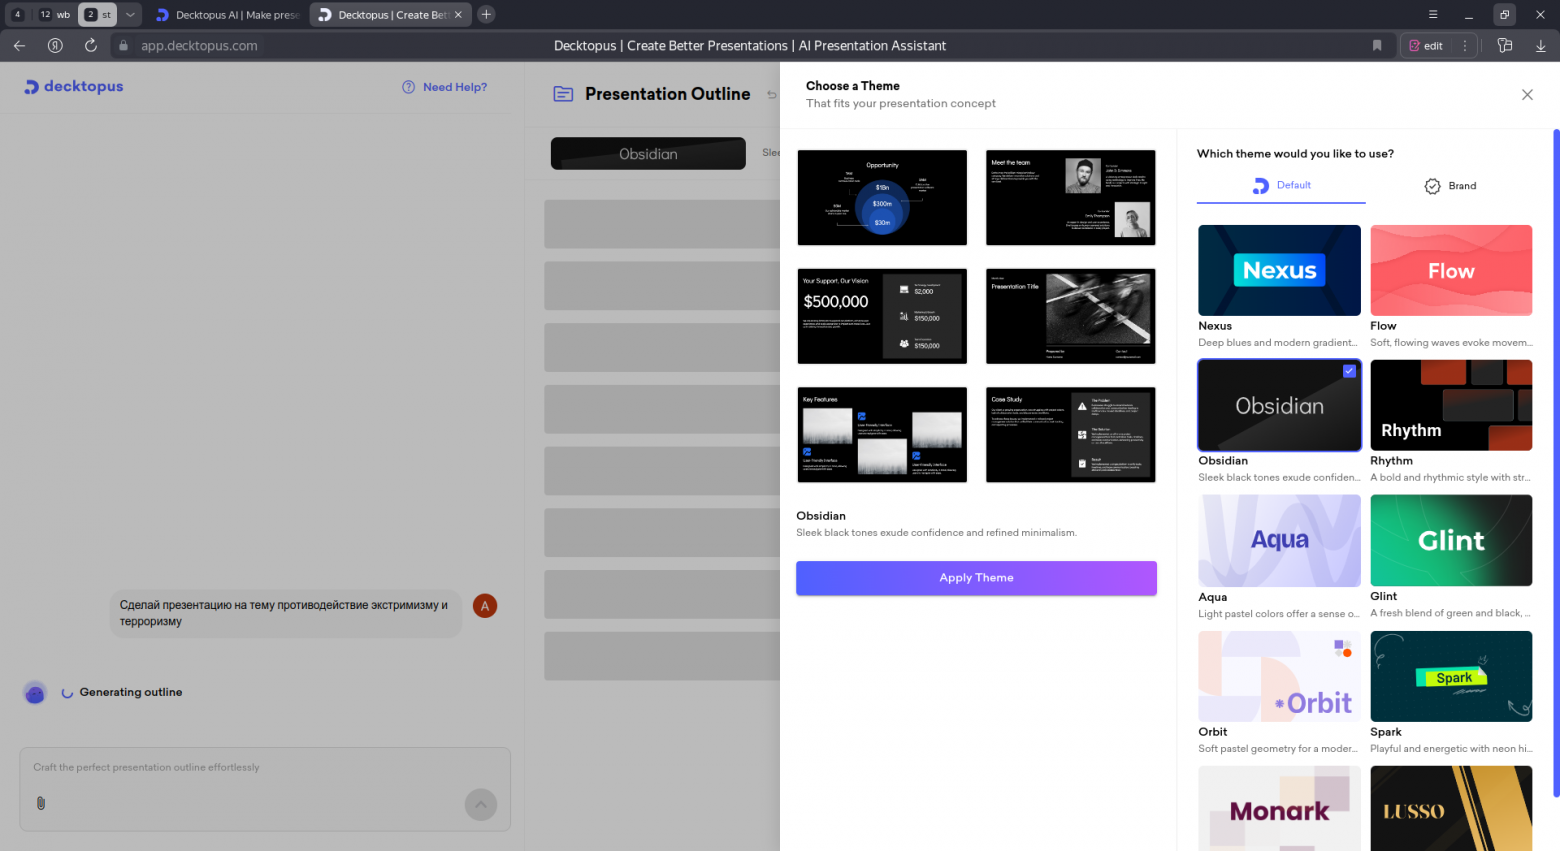Viewport: 1560px width, 851px height.
Task: Click 'Sleek black tones exude confidence and refined minimalism.'
Action: (x=936, y=533)
